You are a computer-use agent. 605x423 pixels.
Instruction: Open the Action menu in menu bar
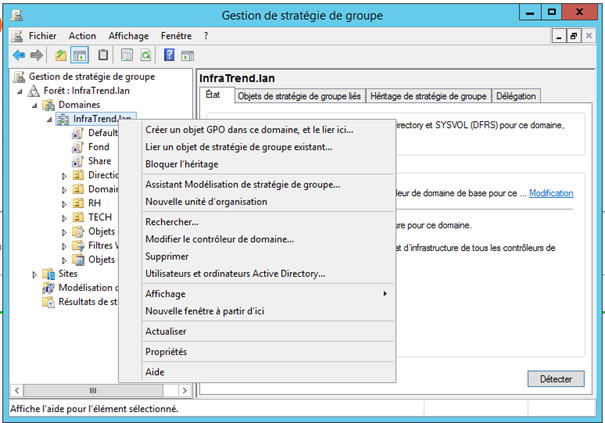point(83,35)
